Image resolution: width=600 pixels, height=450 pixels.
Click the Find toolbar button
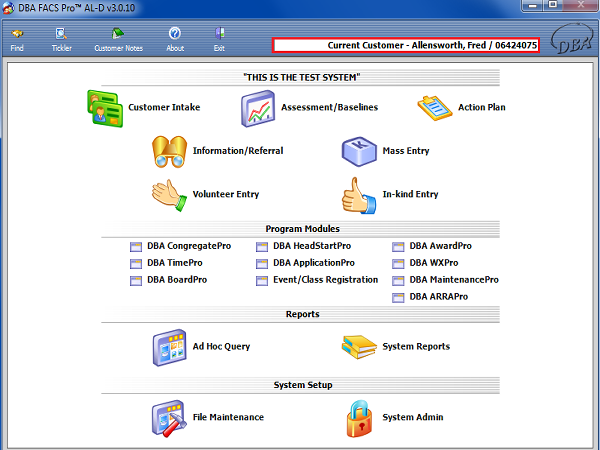[17, 39]
